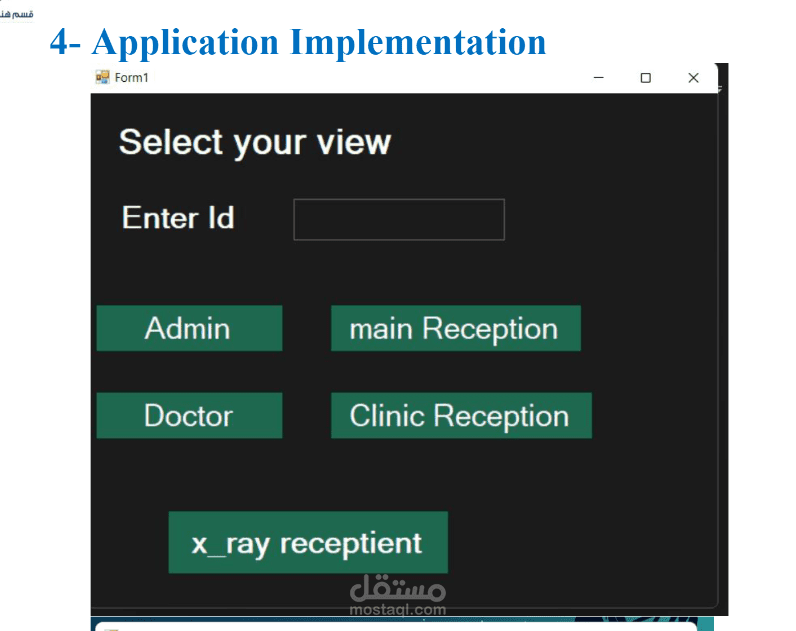Maximize the Form1 window
796x631 pixels.
tap(646, 78)
